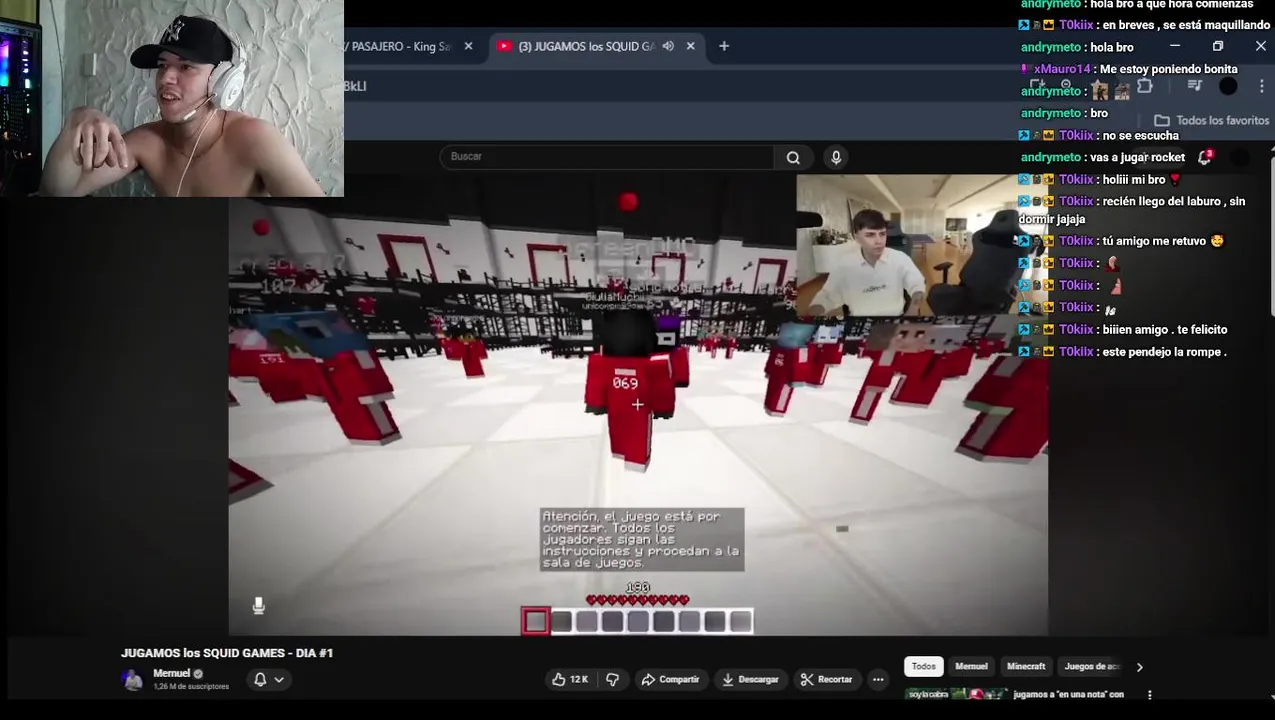Open options for 'jugamos a en una nota' video
Image resolution: width=1275 pixels, height=720 pixels.
point(1149,694)
